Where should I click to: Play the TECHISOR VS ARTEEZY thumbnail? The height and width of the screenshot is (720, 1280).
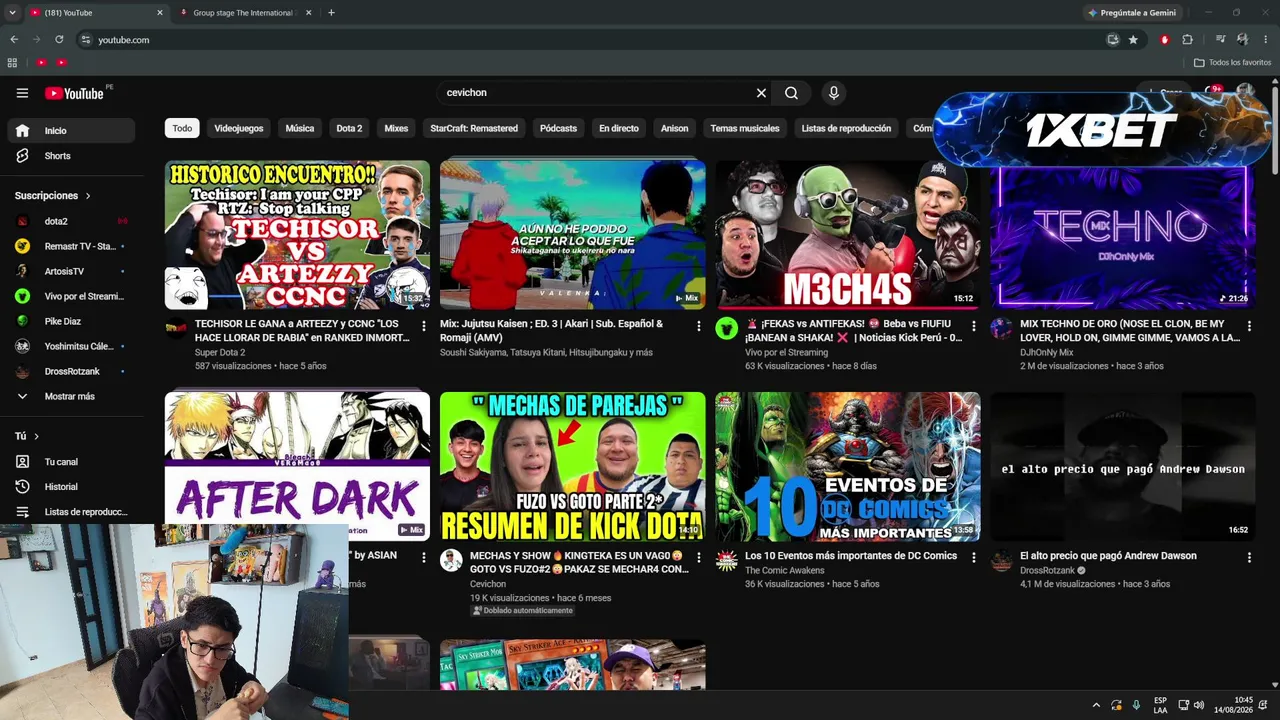click(x=297, y=235)
